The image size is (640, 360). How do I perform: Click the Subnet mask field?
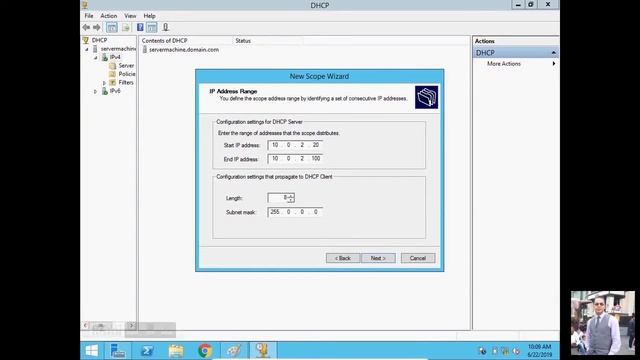pyautogui.click(x=295, y=212)
